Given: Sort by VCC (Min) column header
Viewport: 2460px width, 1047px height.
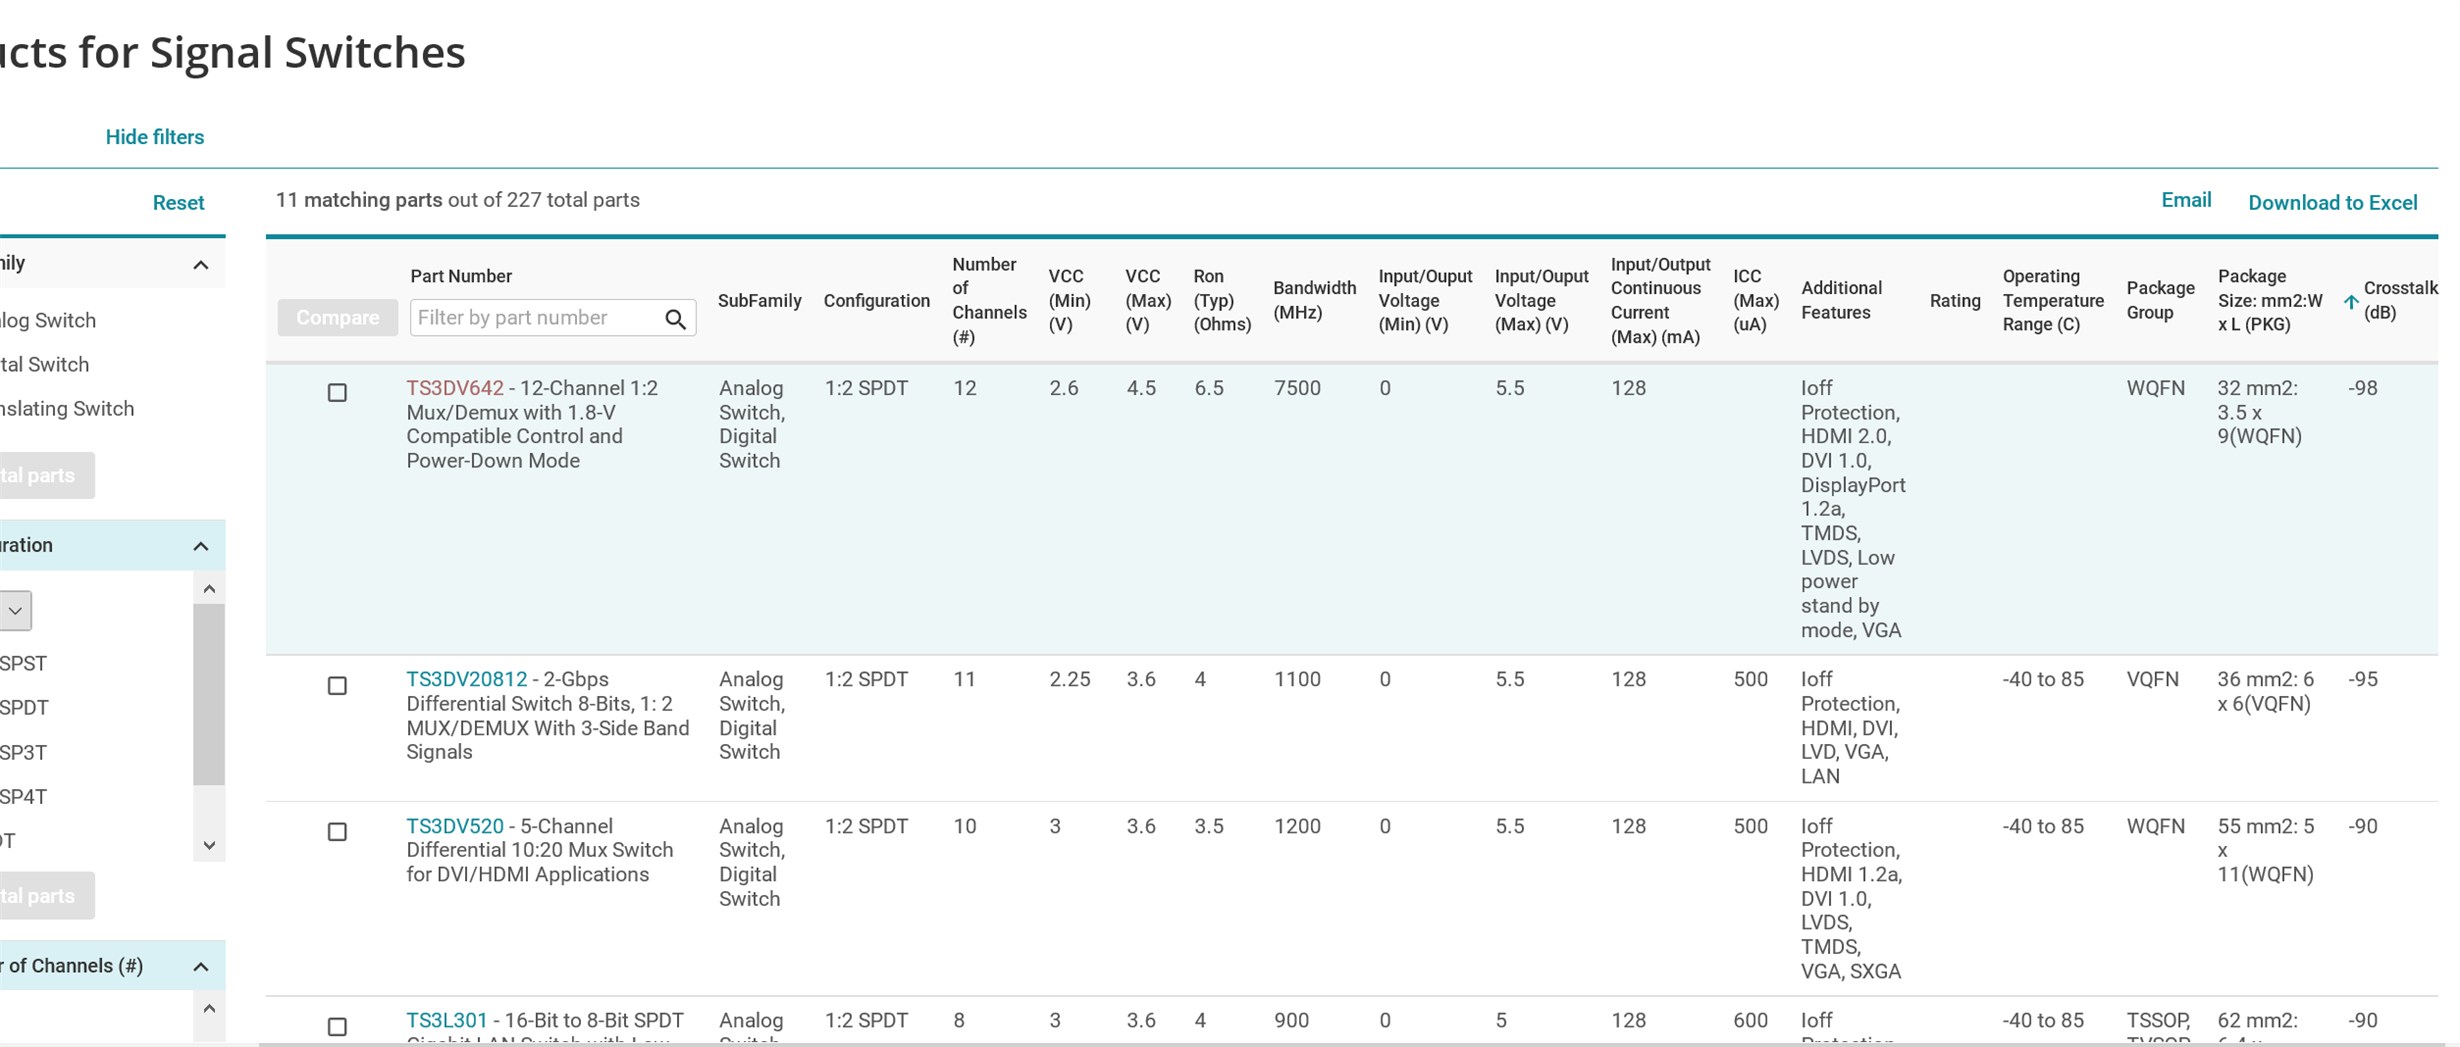Looking at the screenshot, I should click(1069, 300).
